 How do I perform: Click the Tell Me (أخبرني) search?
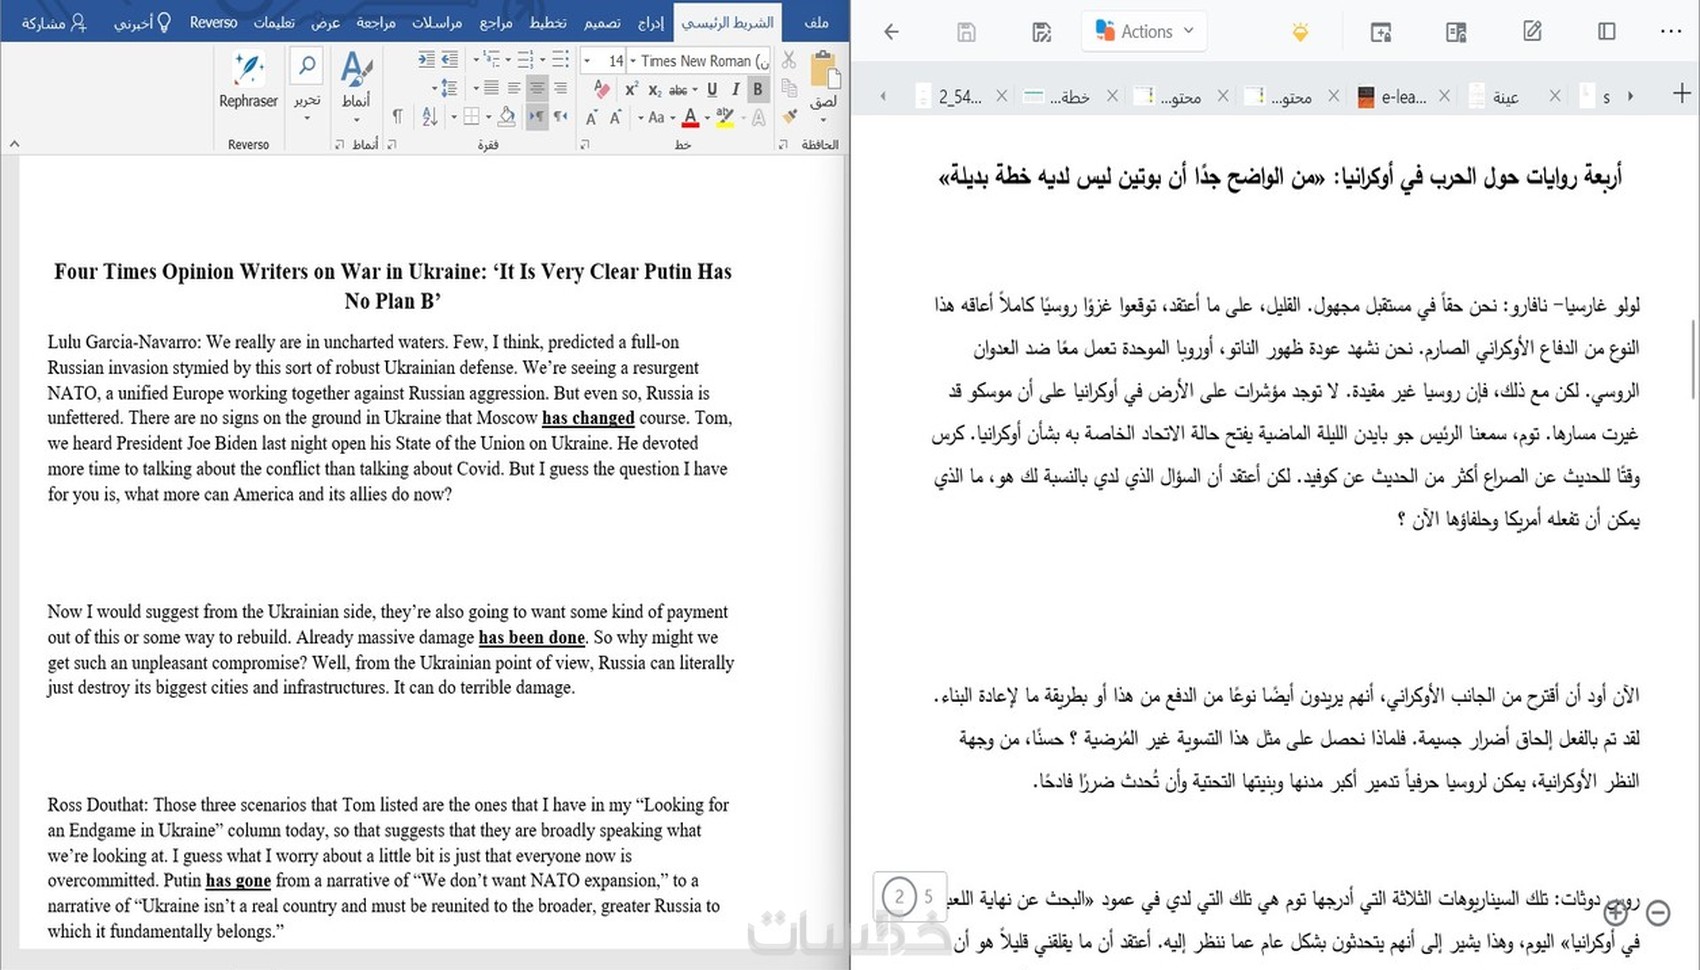(x=141, y=22)
